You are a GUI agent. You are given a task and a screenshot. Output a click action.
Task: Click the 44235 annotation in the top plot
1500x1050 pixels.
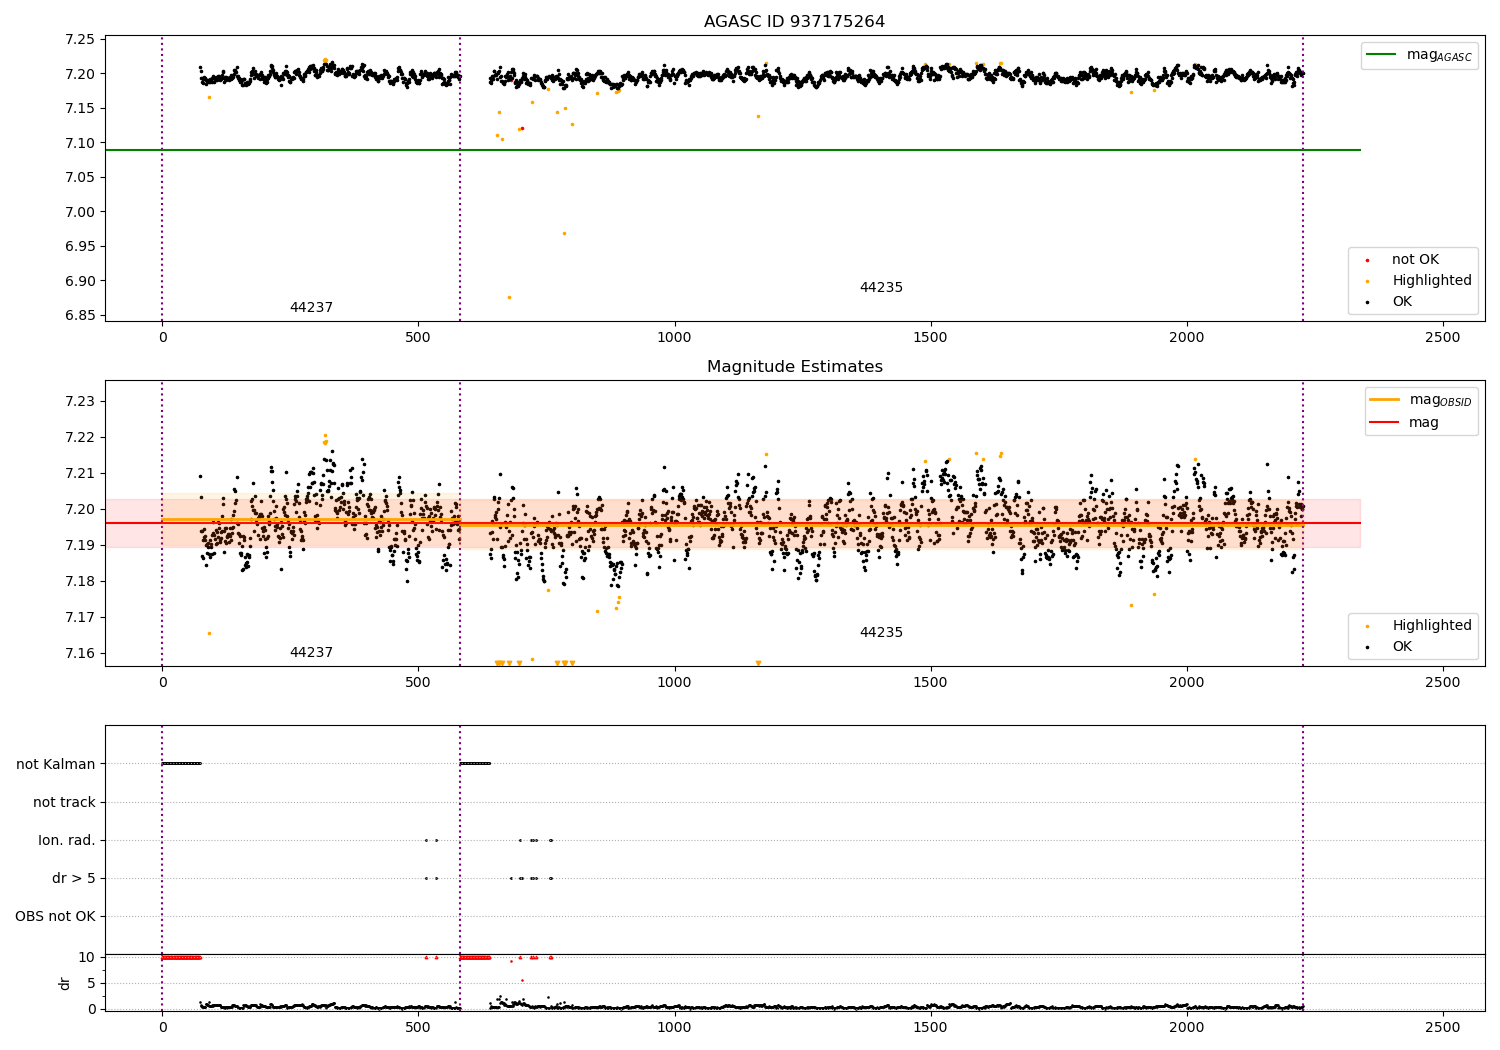[881, 288]
